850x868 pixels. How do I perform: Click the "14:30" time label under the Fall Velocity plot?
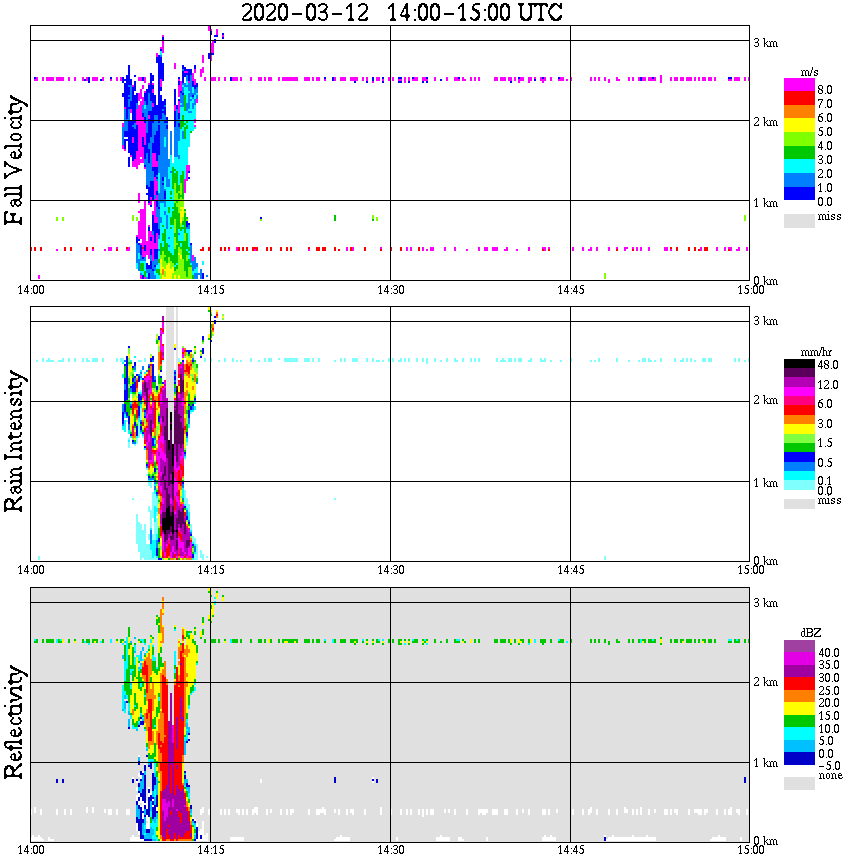point(390,290)
